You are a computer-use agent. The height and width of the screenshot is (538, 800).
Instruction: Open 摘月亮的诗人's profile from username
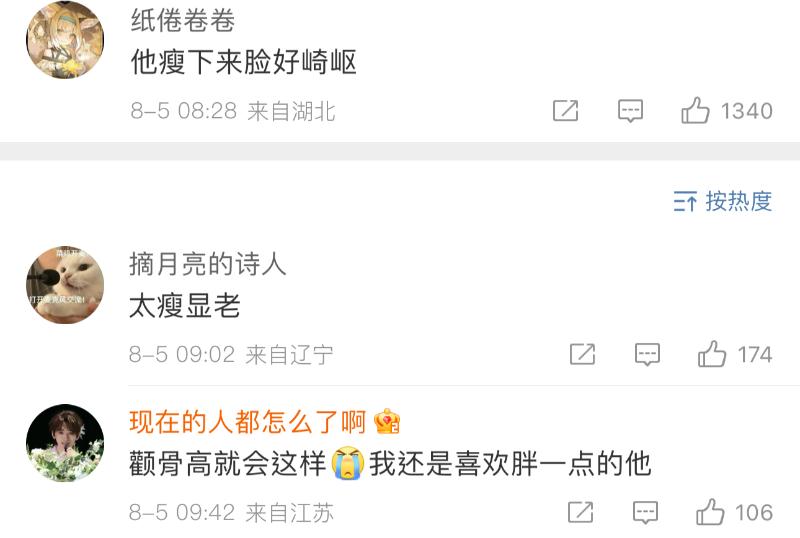[207, 264]
